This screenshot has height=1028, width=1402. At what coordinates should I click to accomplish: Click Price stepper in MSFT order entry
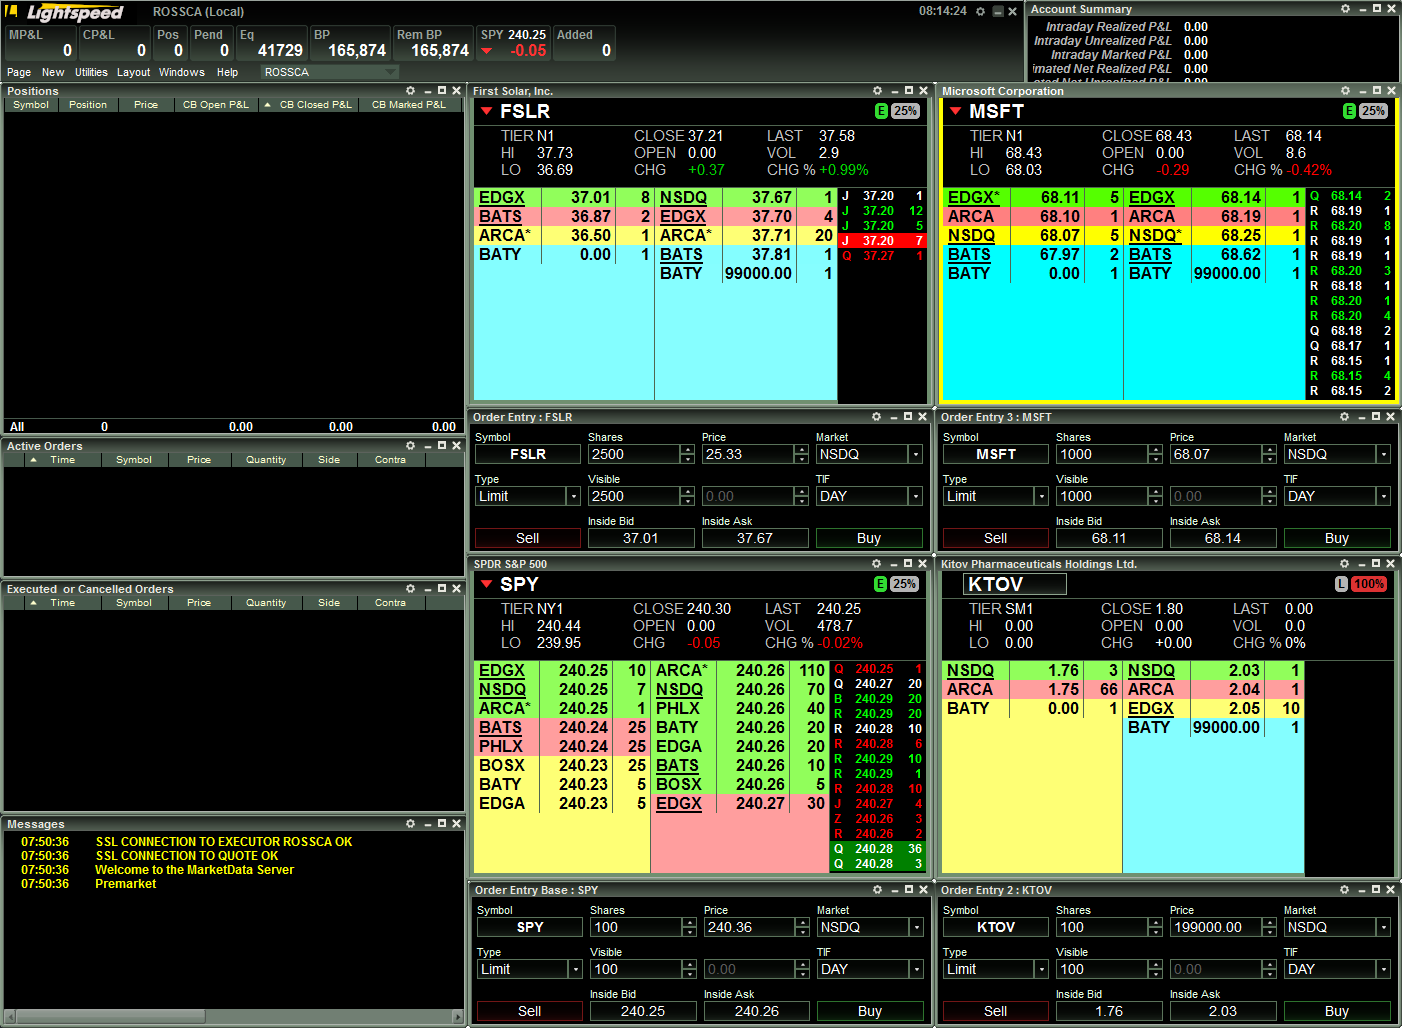pyautogui.click(x=1269, y=454)
